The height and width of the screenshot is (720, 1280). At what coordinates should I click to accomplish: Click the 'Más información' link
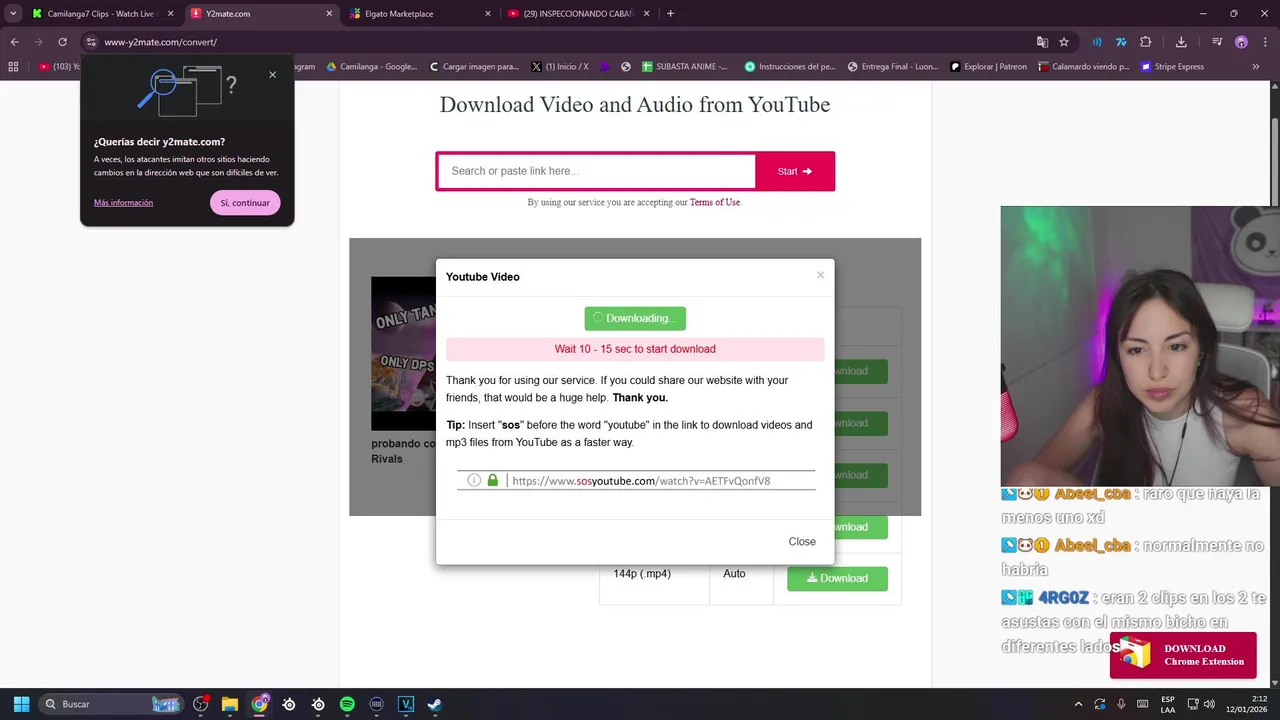pos(123,203)
